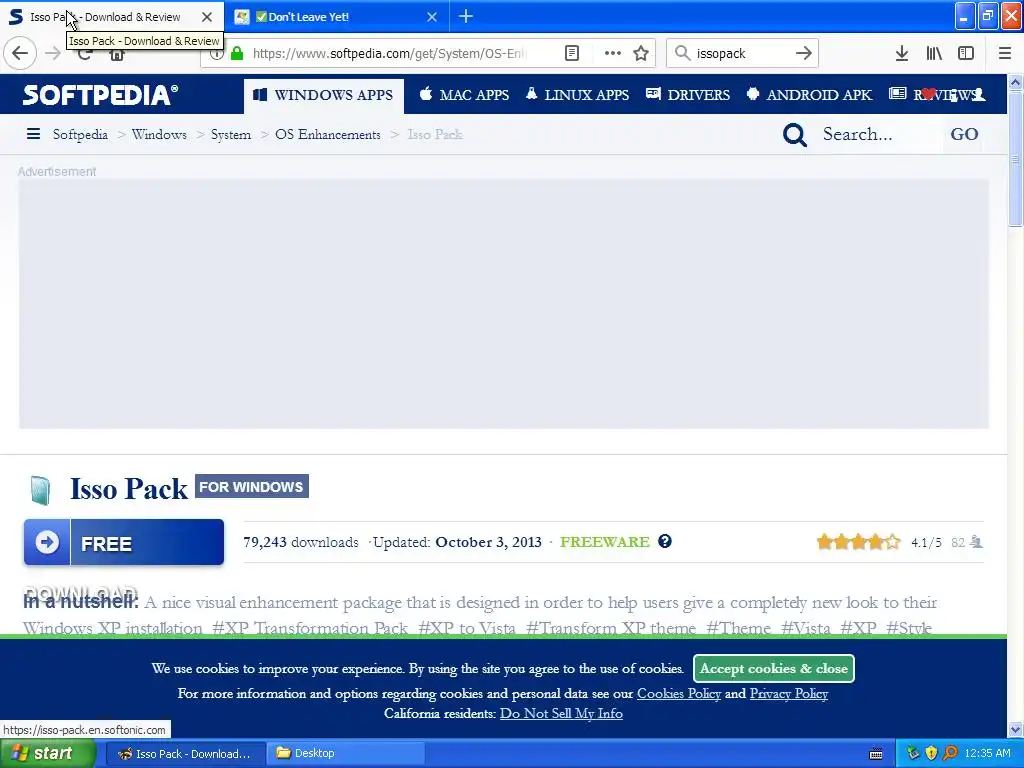This screenshot has height=768, width=1024.
Task: Open the Library bookshelf icon
Action: pyautogui.click(x=934, y=53)
